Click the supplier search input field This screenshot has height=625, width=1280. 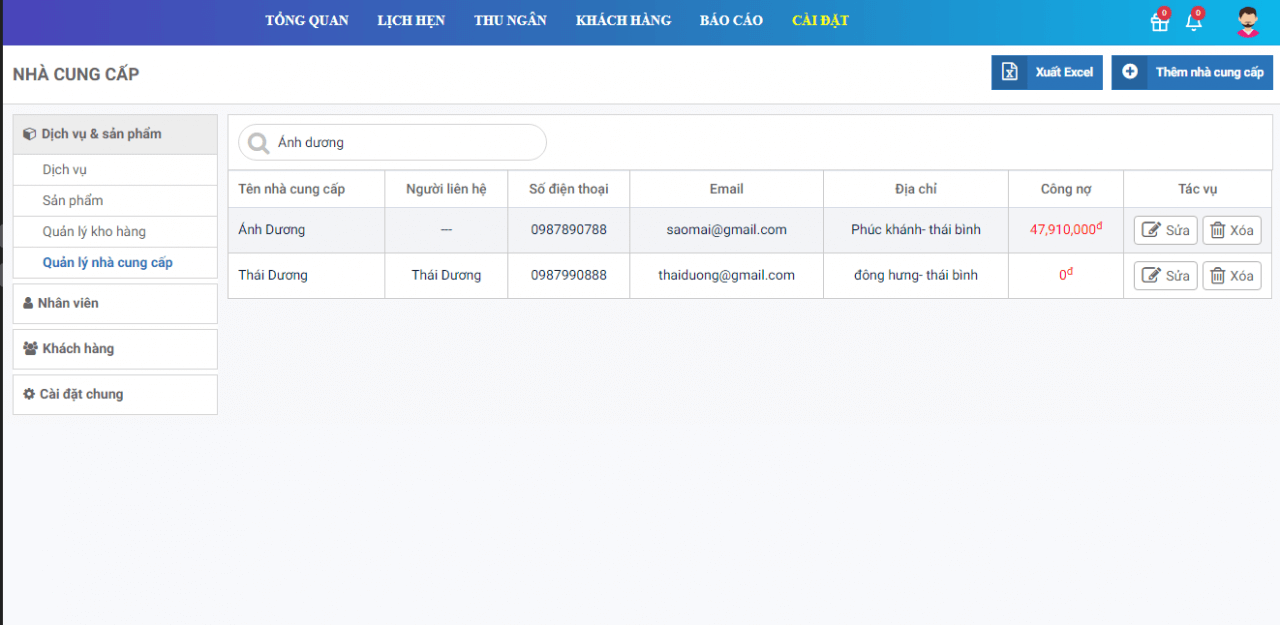point(405,143)
